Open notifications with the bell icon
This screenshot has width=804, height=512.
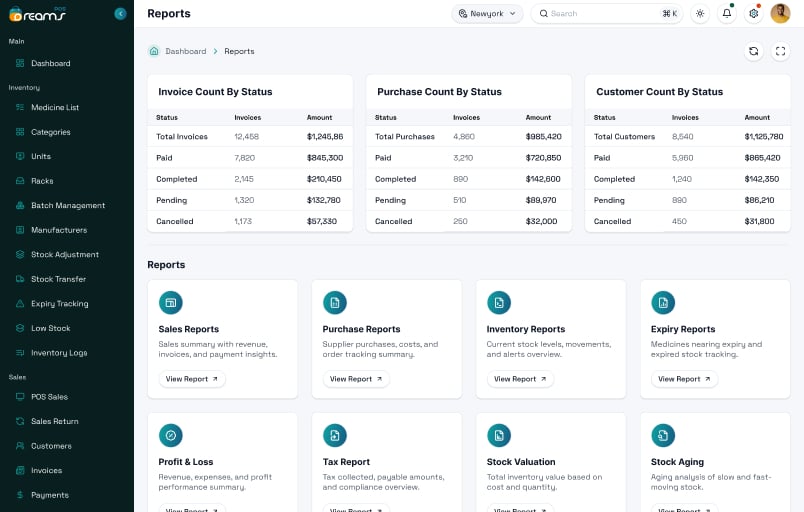(727, 14)
